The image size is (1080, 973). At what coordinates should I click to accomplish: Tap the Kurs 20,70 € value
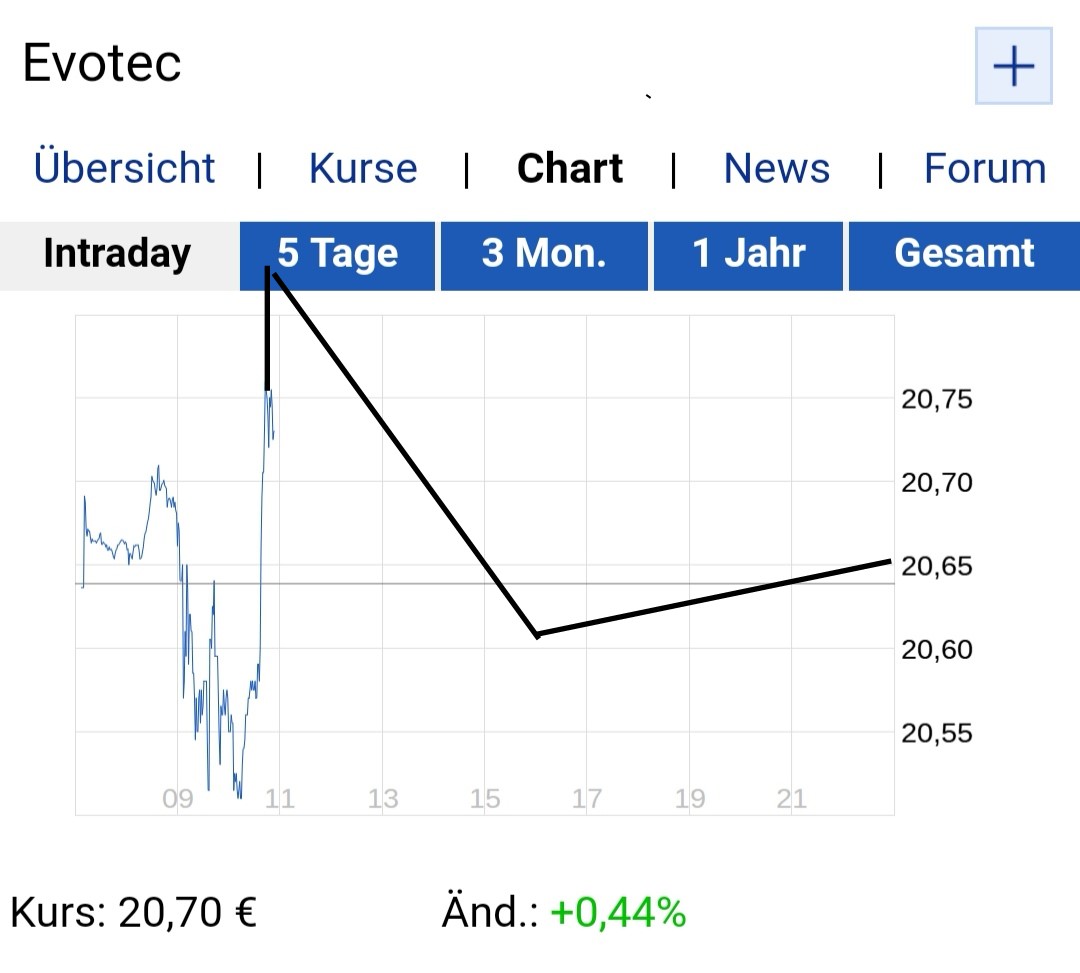tap(187, 912)
